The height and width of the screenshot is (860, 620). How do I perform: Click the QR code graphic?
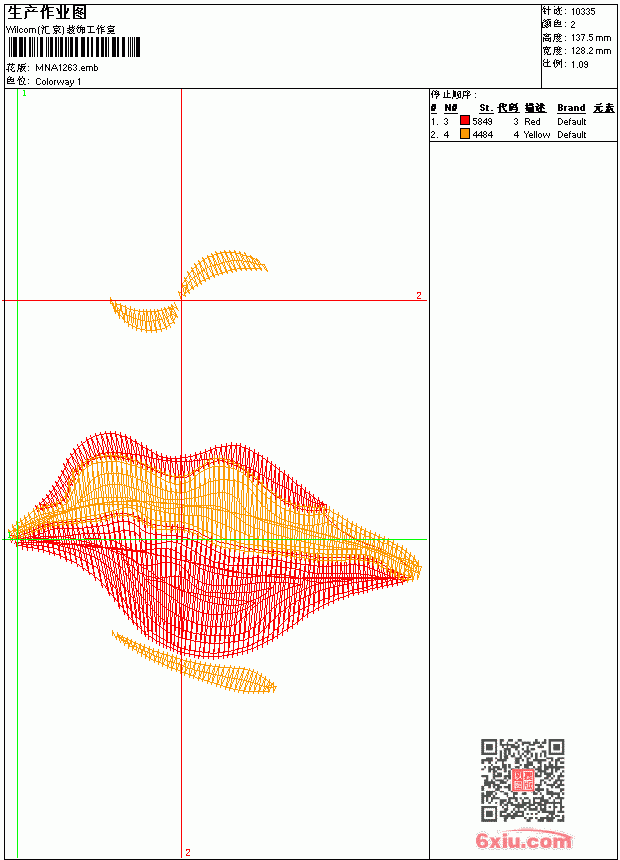click(523, 780)
